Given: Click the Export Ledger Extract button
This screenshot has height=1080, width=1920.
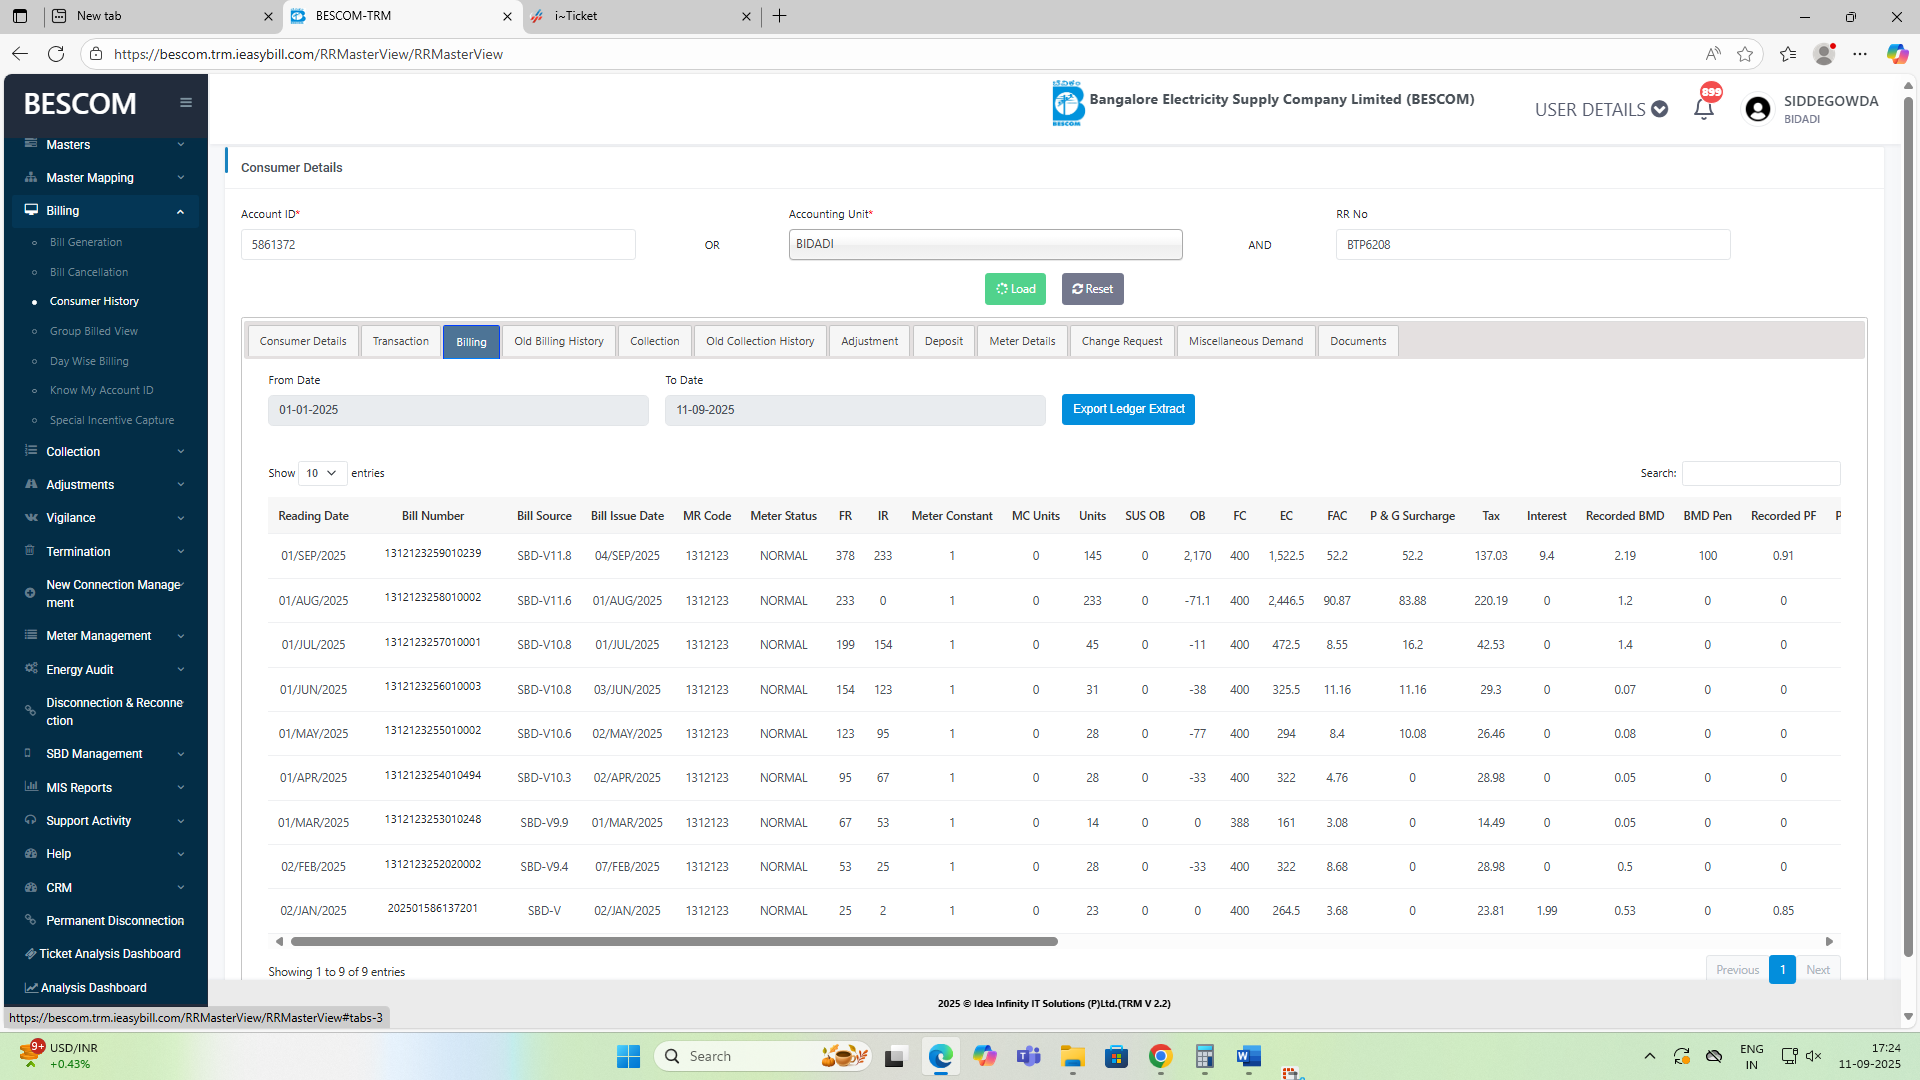Looking at the screenshot, I should point(1128,409).
